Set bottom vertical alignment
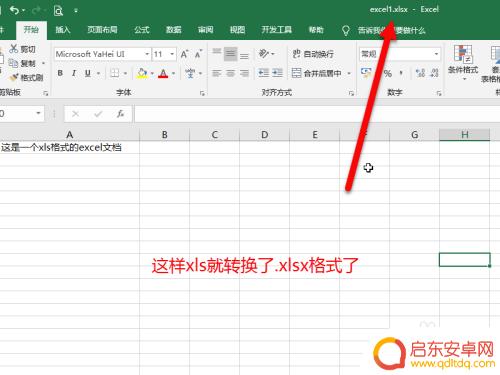The width and height of the screenshot is (500, 375). (x=244, y=55)
